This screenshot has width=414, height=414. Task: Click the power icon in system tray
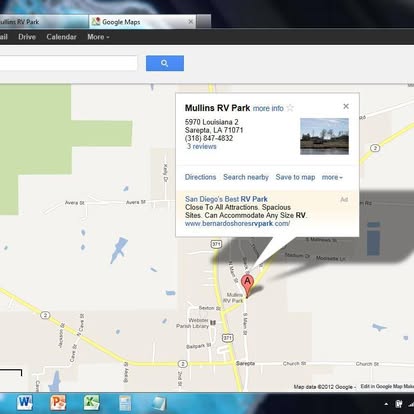point(399,404)
